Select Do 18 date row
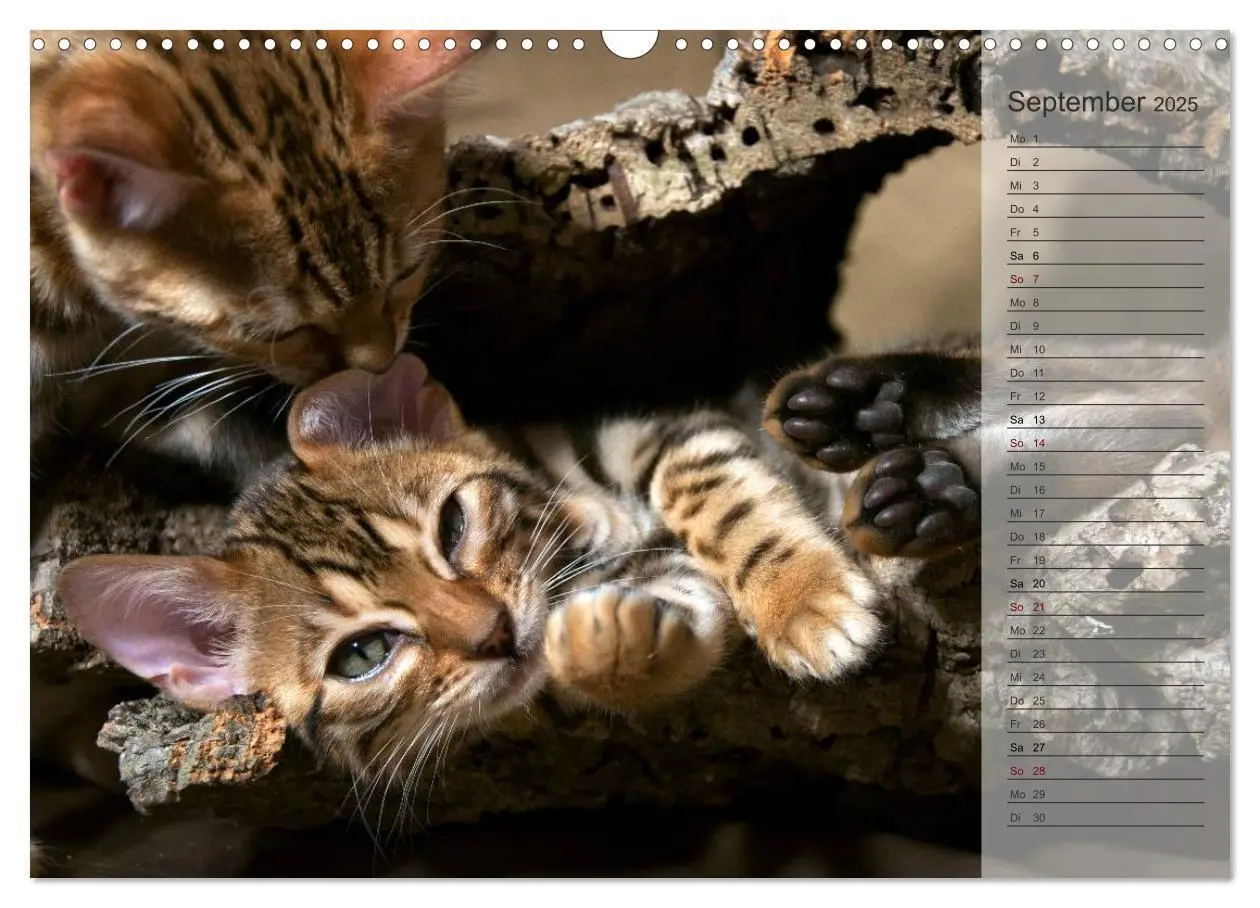This screenshot has width=1260, height=908. tap(1105, 536)
